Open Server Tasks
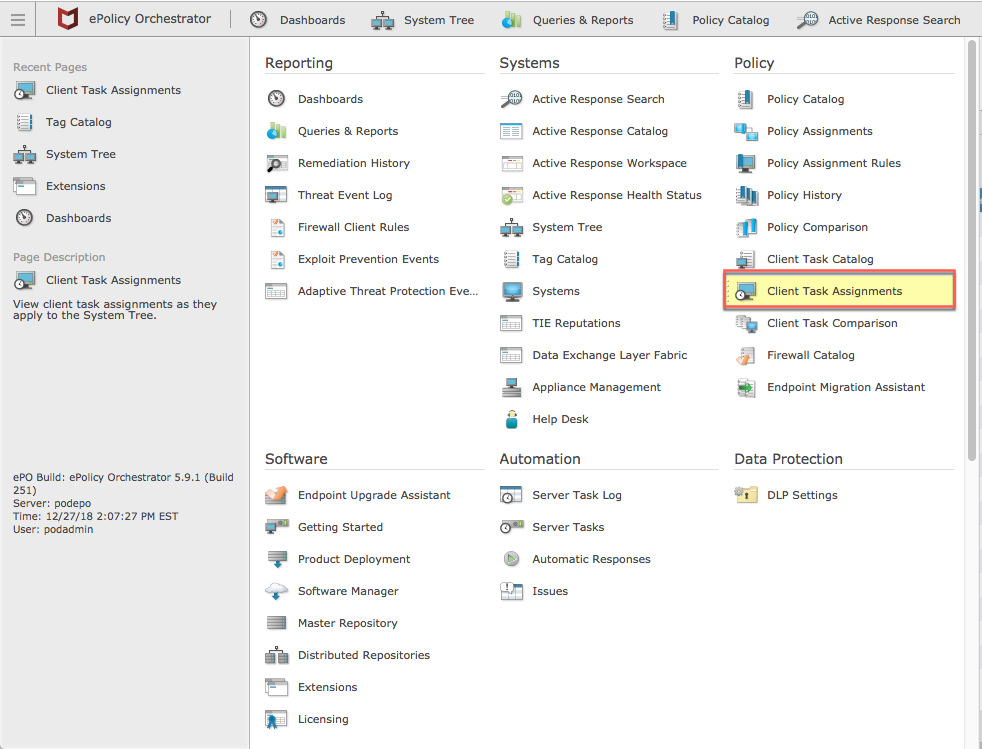The image size is (982, 749). tap(568, 527)
